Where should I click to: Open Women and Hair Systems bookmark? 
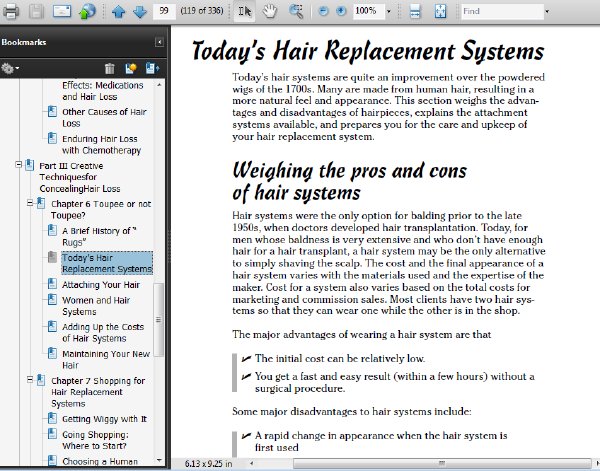(96, 306)
